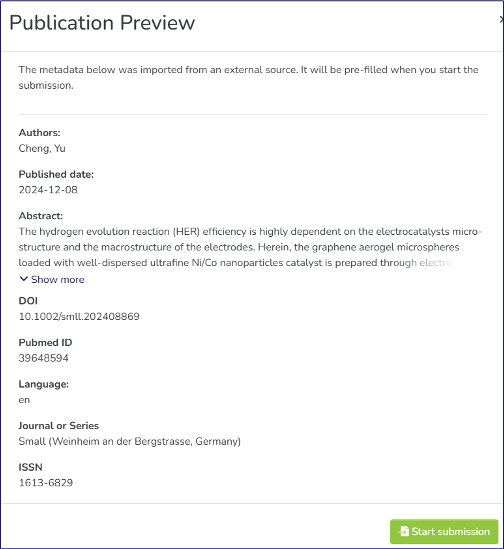
Task: Click the Journal or Series label
Action: pyautogui.click(x=59, y=426)
